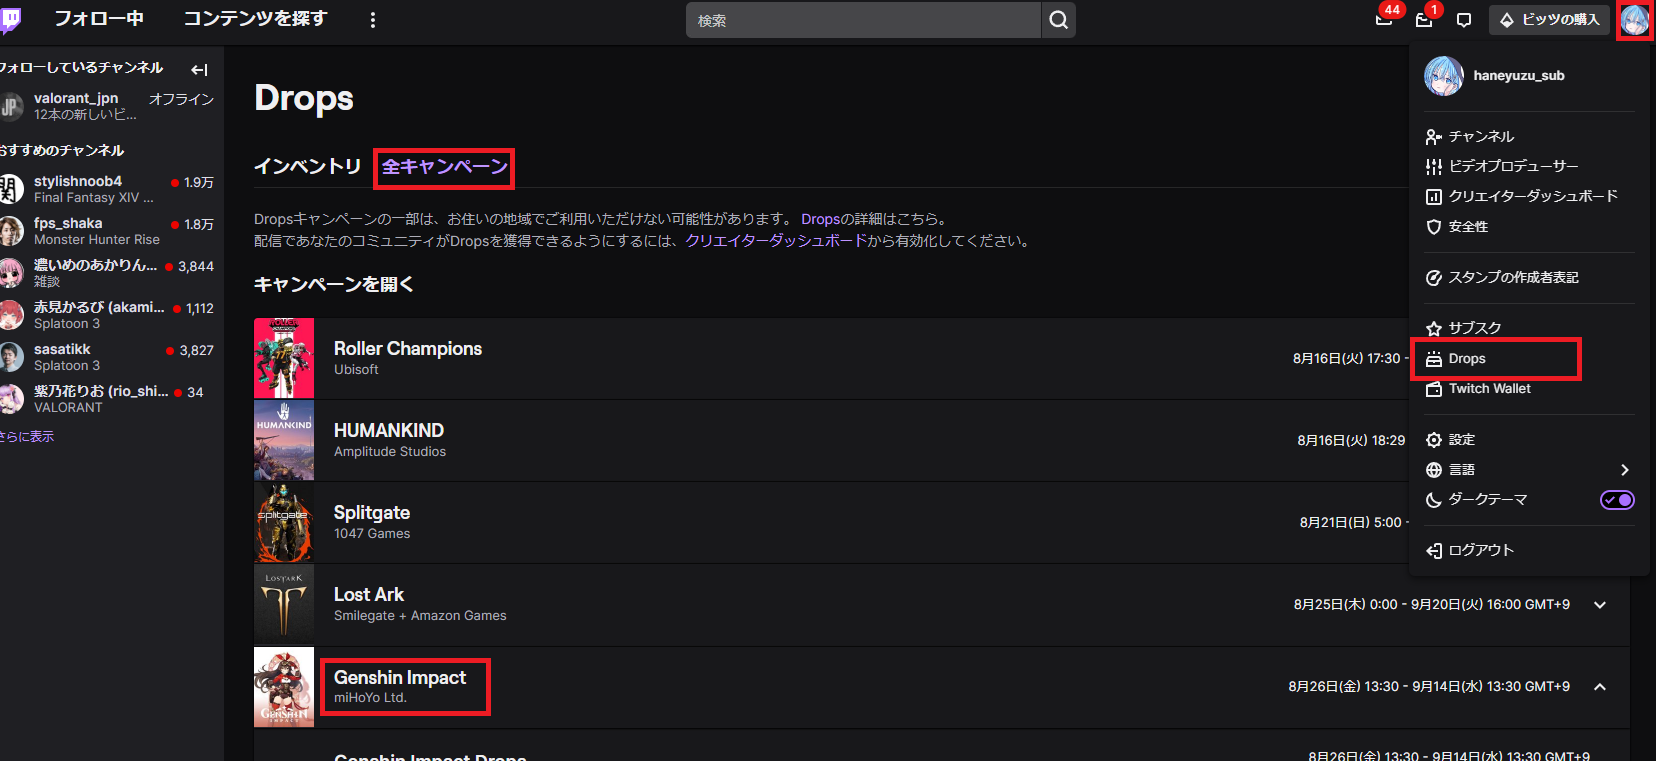Screen dimensions: 1656x764
Task: Click the valorant_jpn channel avatar
Action: (x=10, y=106)
